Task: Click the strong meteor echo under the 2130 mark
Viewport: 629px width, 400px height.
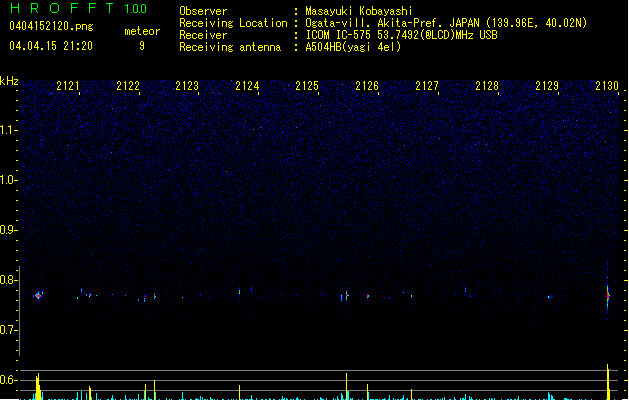Action: click(608, 296)
